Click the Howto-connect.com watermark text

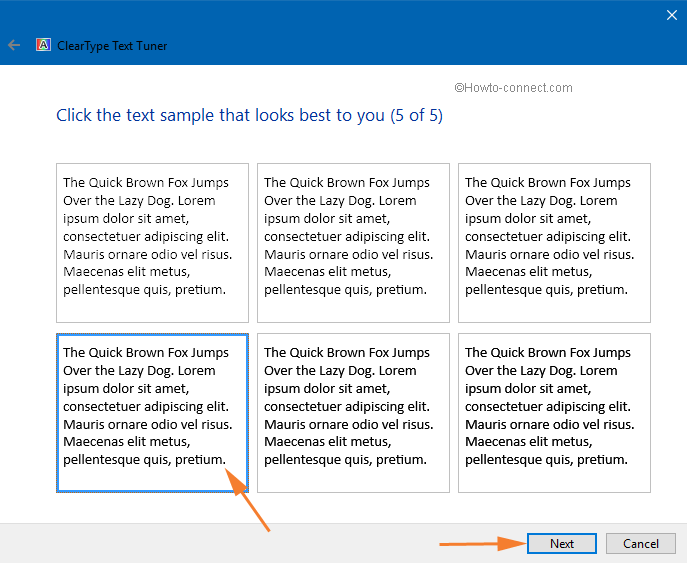point(513,88)
